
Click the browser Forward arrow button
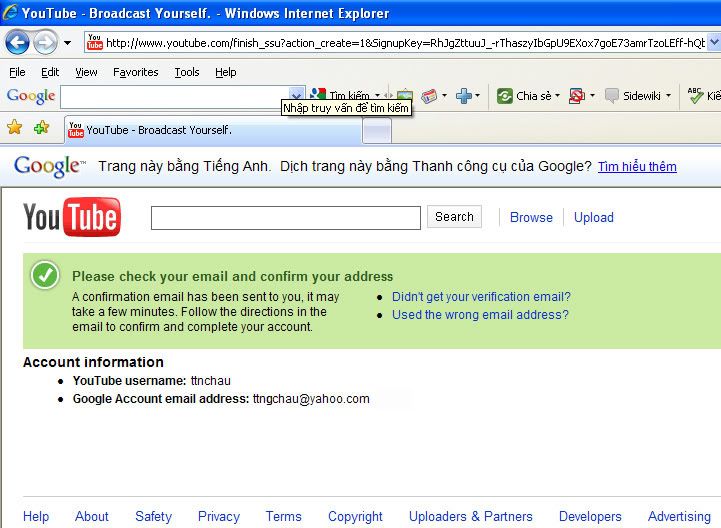(x=46, y=43)
